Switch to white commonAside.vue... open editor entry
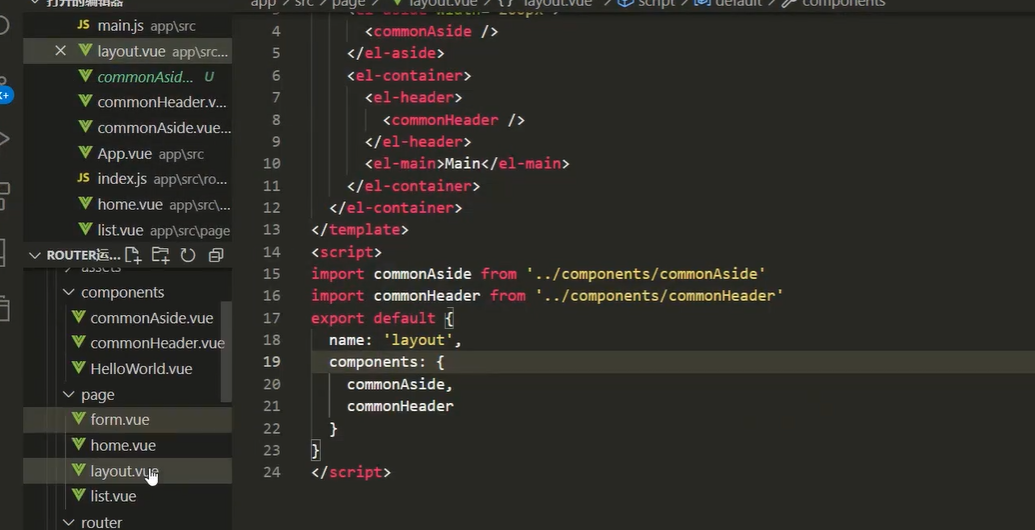 click(x=164, y=128)
